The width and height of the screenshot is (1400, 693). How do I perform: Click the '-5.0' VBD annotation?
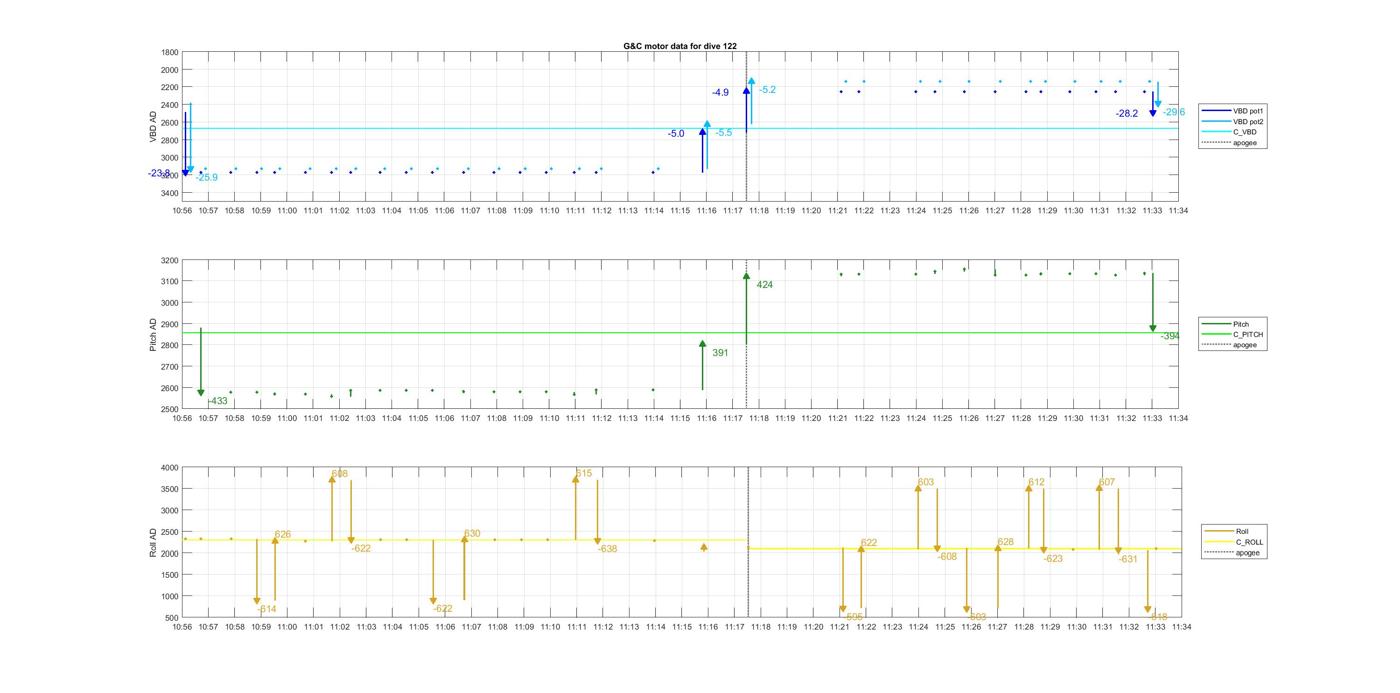(676, 134)
